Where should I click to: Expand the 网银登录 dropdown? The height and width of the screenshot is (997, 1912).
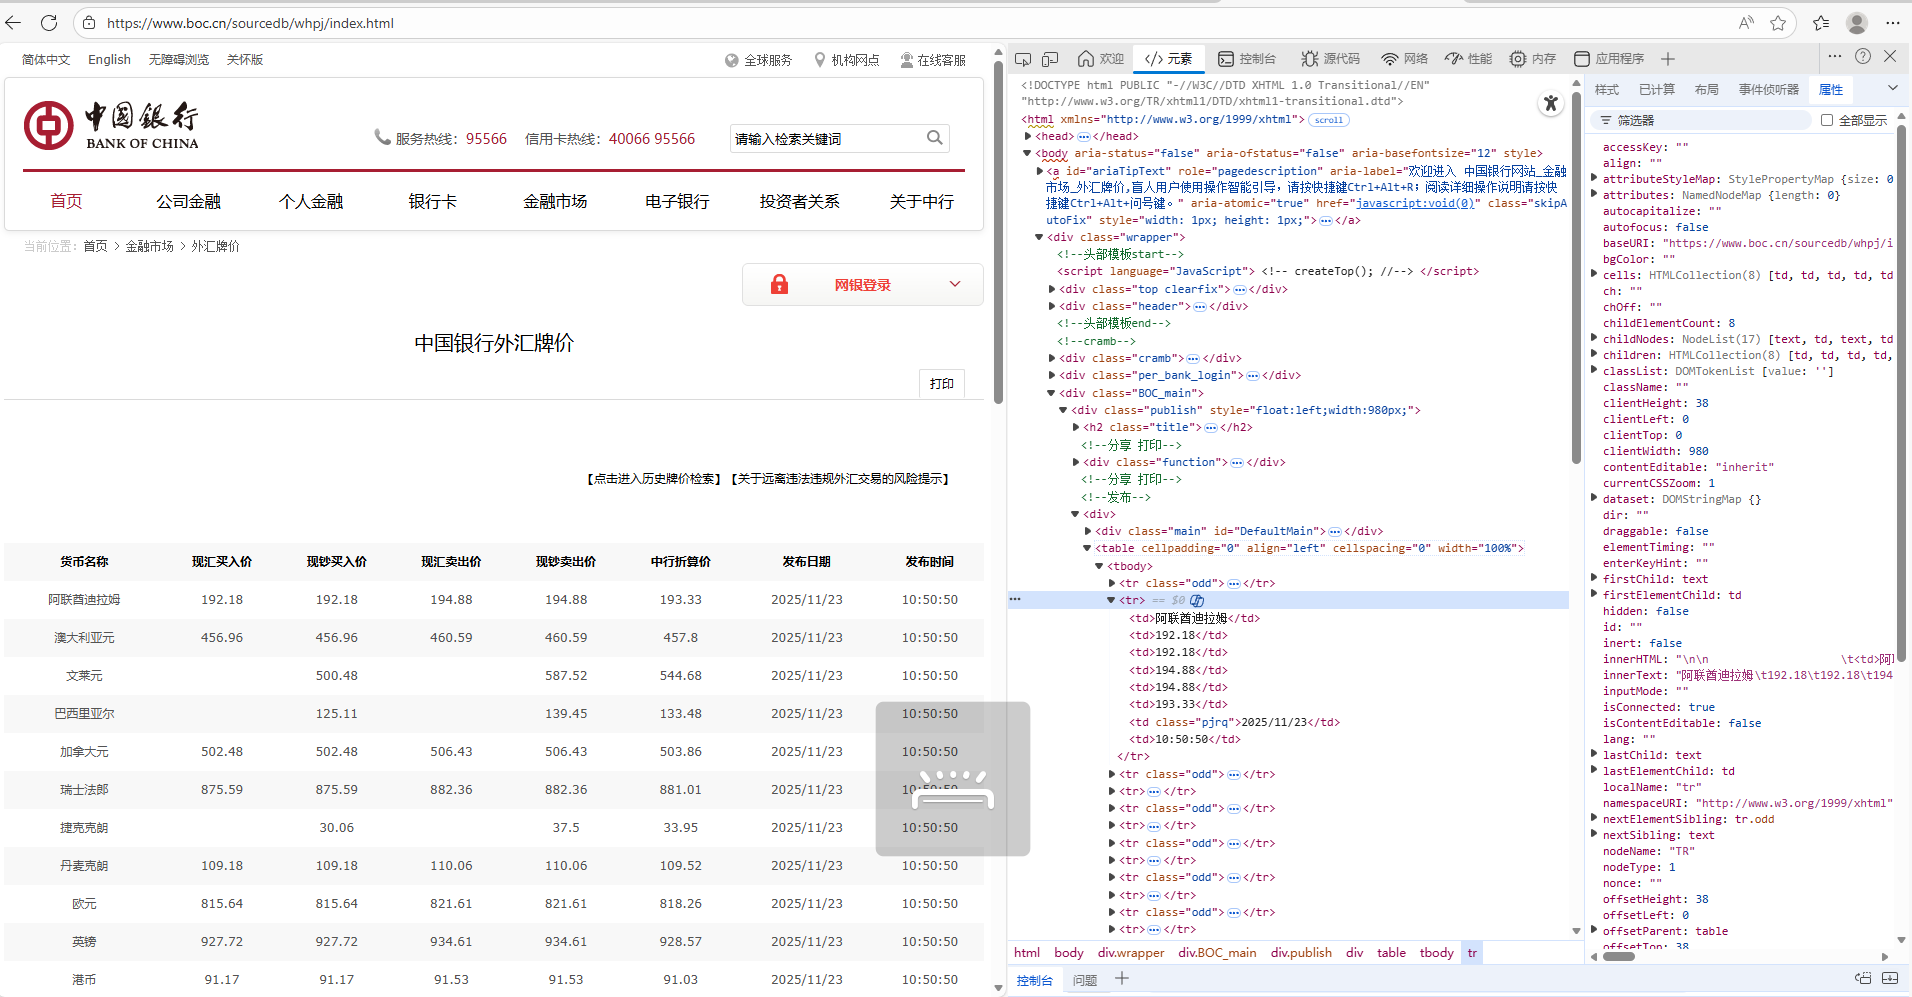pos(863,285)
